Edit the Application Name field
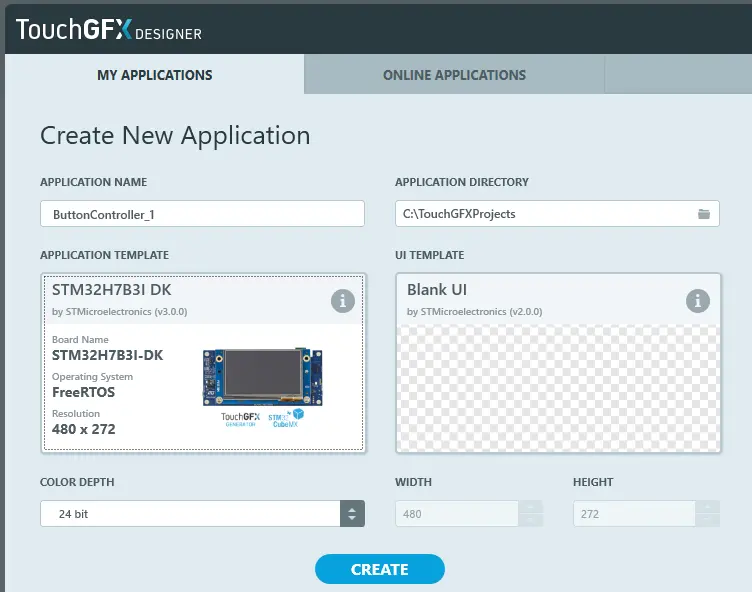The width and height of the screenshot is (752, 592). [x=202, y=214]
